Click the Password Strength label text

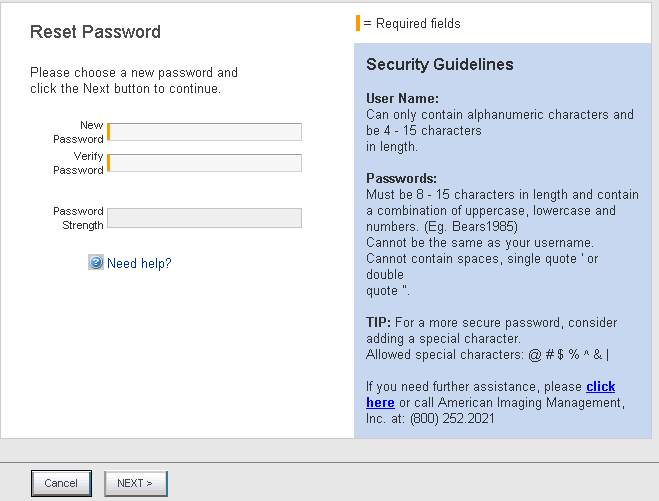tap(78, 218)
